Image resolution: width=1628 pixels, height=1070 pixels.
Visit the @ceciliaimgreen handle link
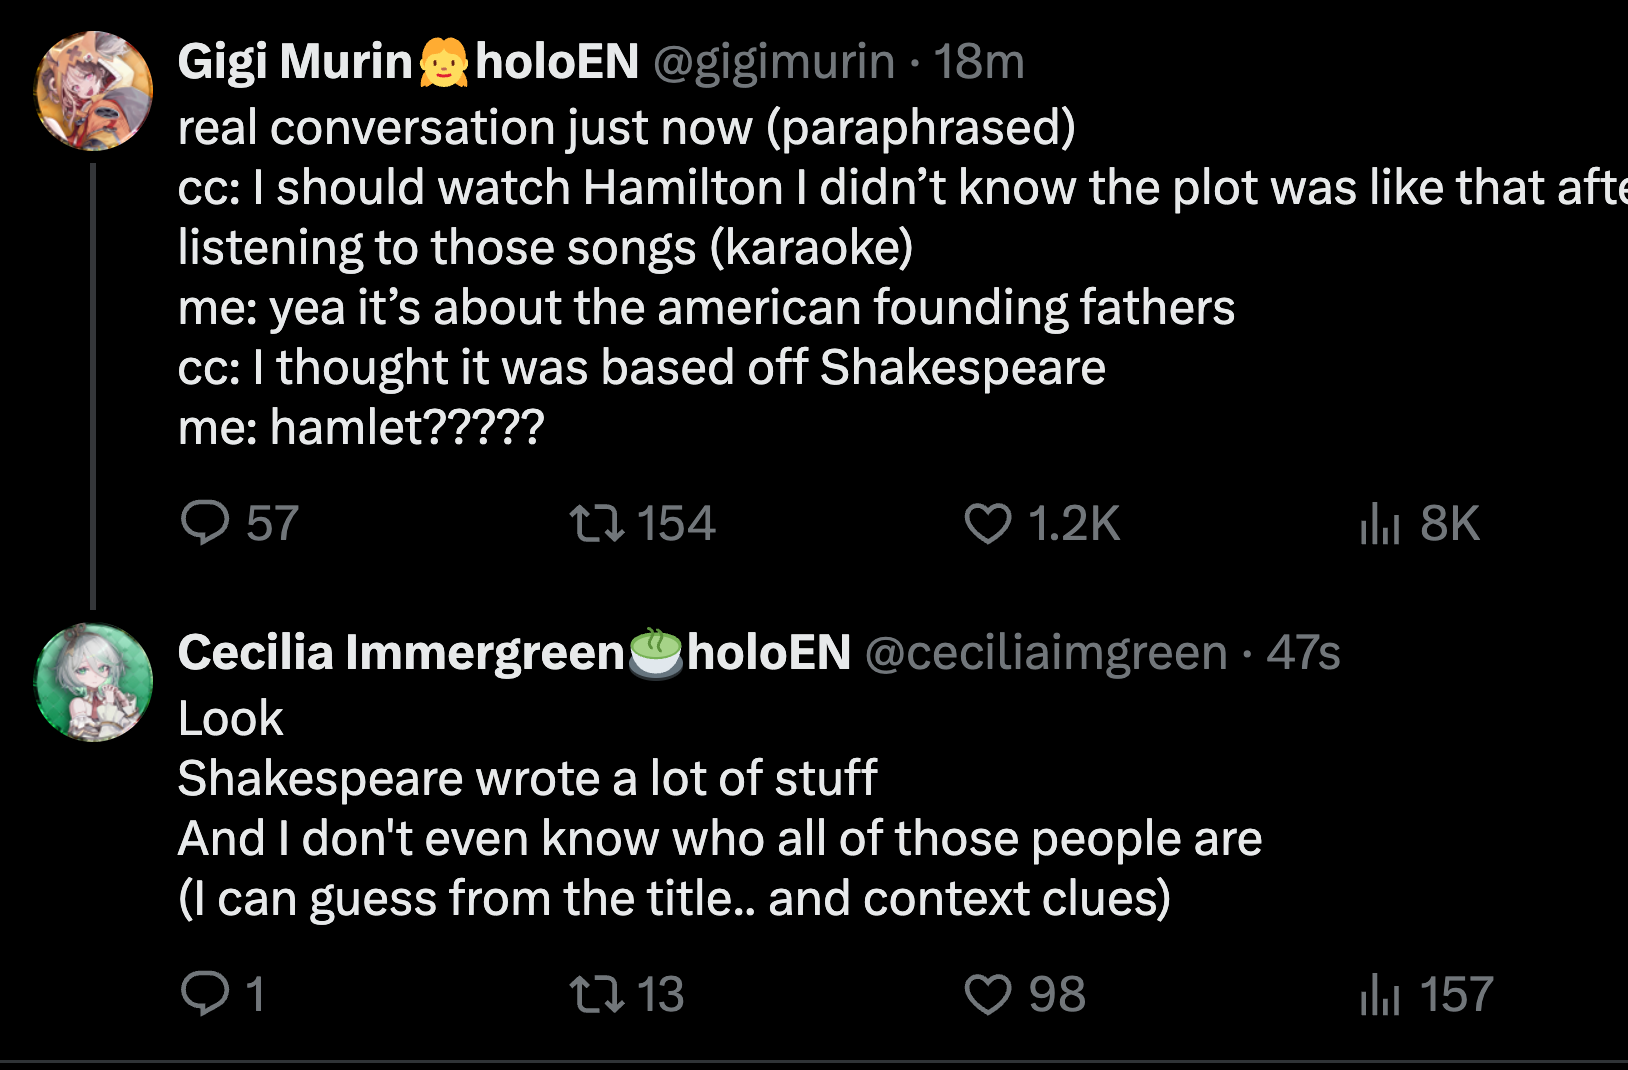point(1045,653)
